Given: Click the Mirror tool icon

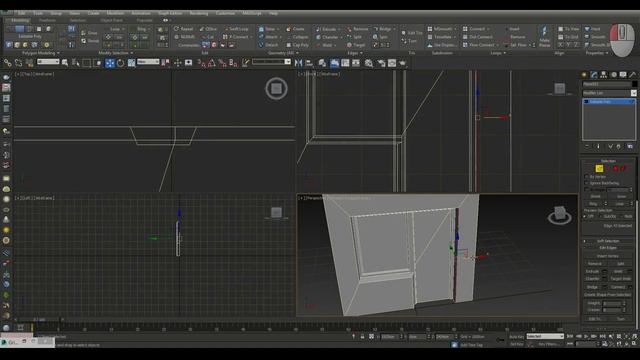Looking at the screenshot, I should coord(298,63).
